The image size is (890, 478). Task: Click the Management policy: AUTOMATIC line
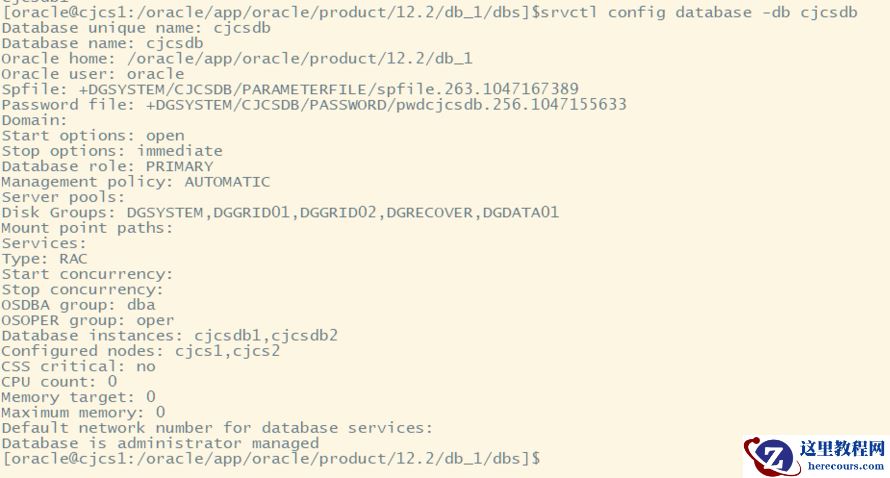point(136,182)
